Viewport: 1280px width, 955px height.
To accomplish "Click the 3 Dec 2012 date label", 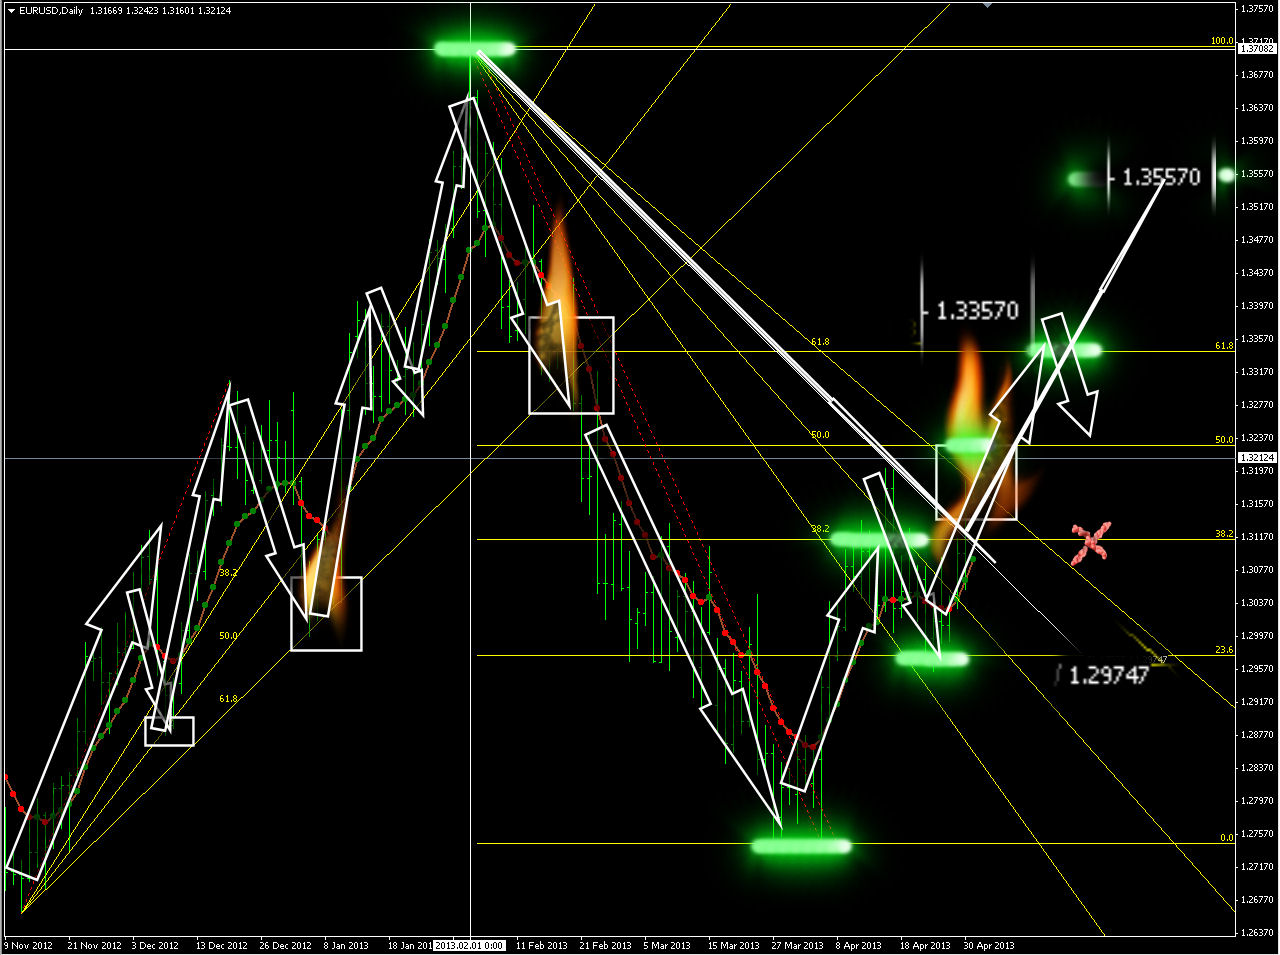I will click(155, 945).
